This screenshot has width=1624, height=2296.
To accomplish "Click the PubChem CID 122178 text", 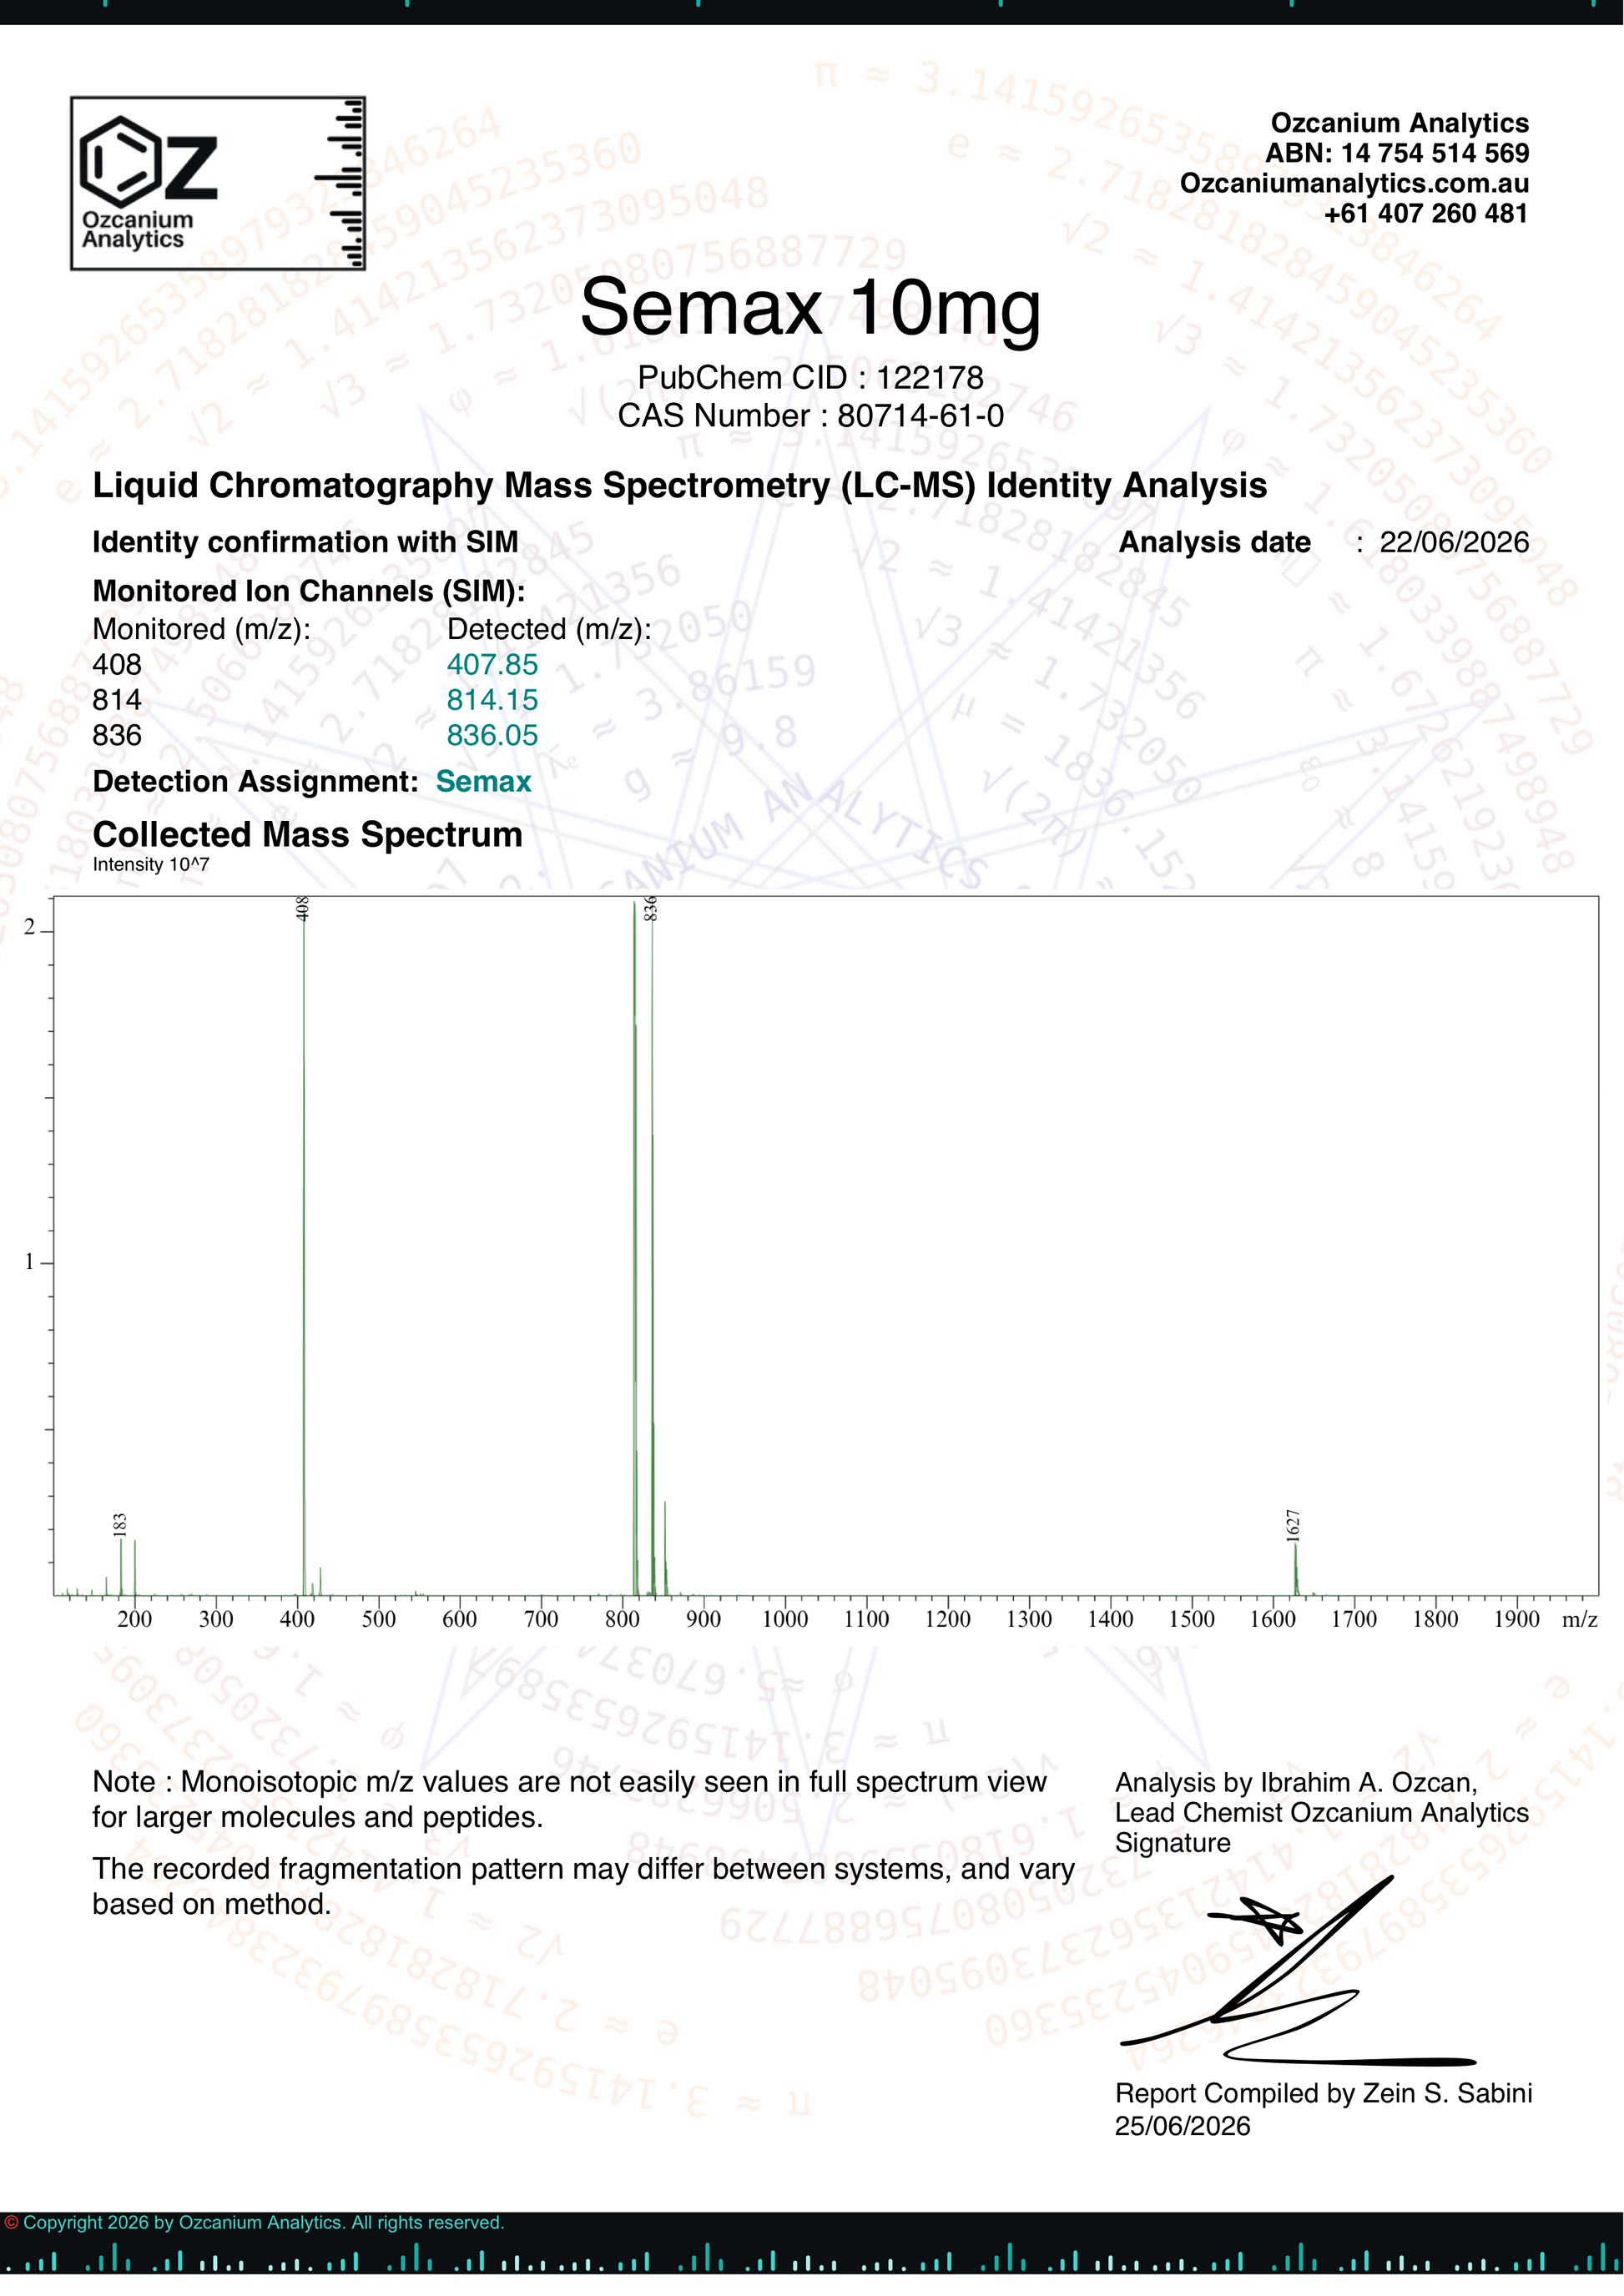I will point(811,377).
